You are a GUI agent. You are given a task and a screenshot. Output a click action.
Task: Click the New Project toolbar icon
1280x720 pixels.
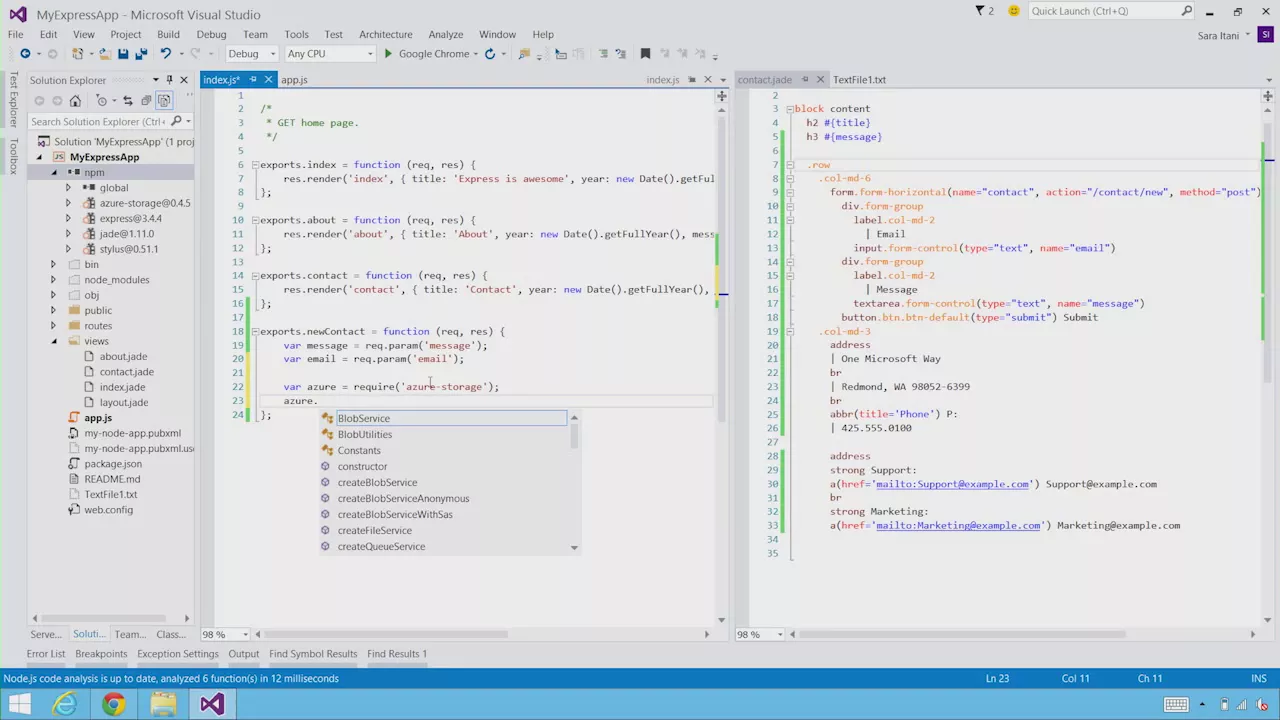coord(77,54)
